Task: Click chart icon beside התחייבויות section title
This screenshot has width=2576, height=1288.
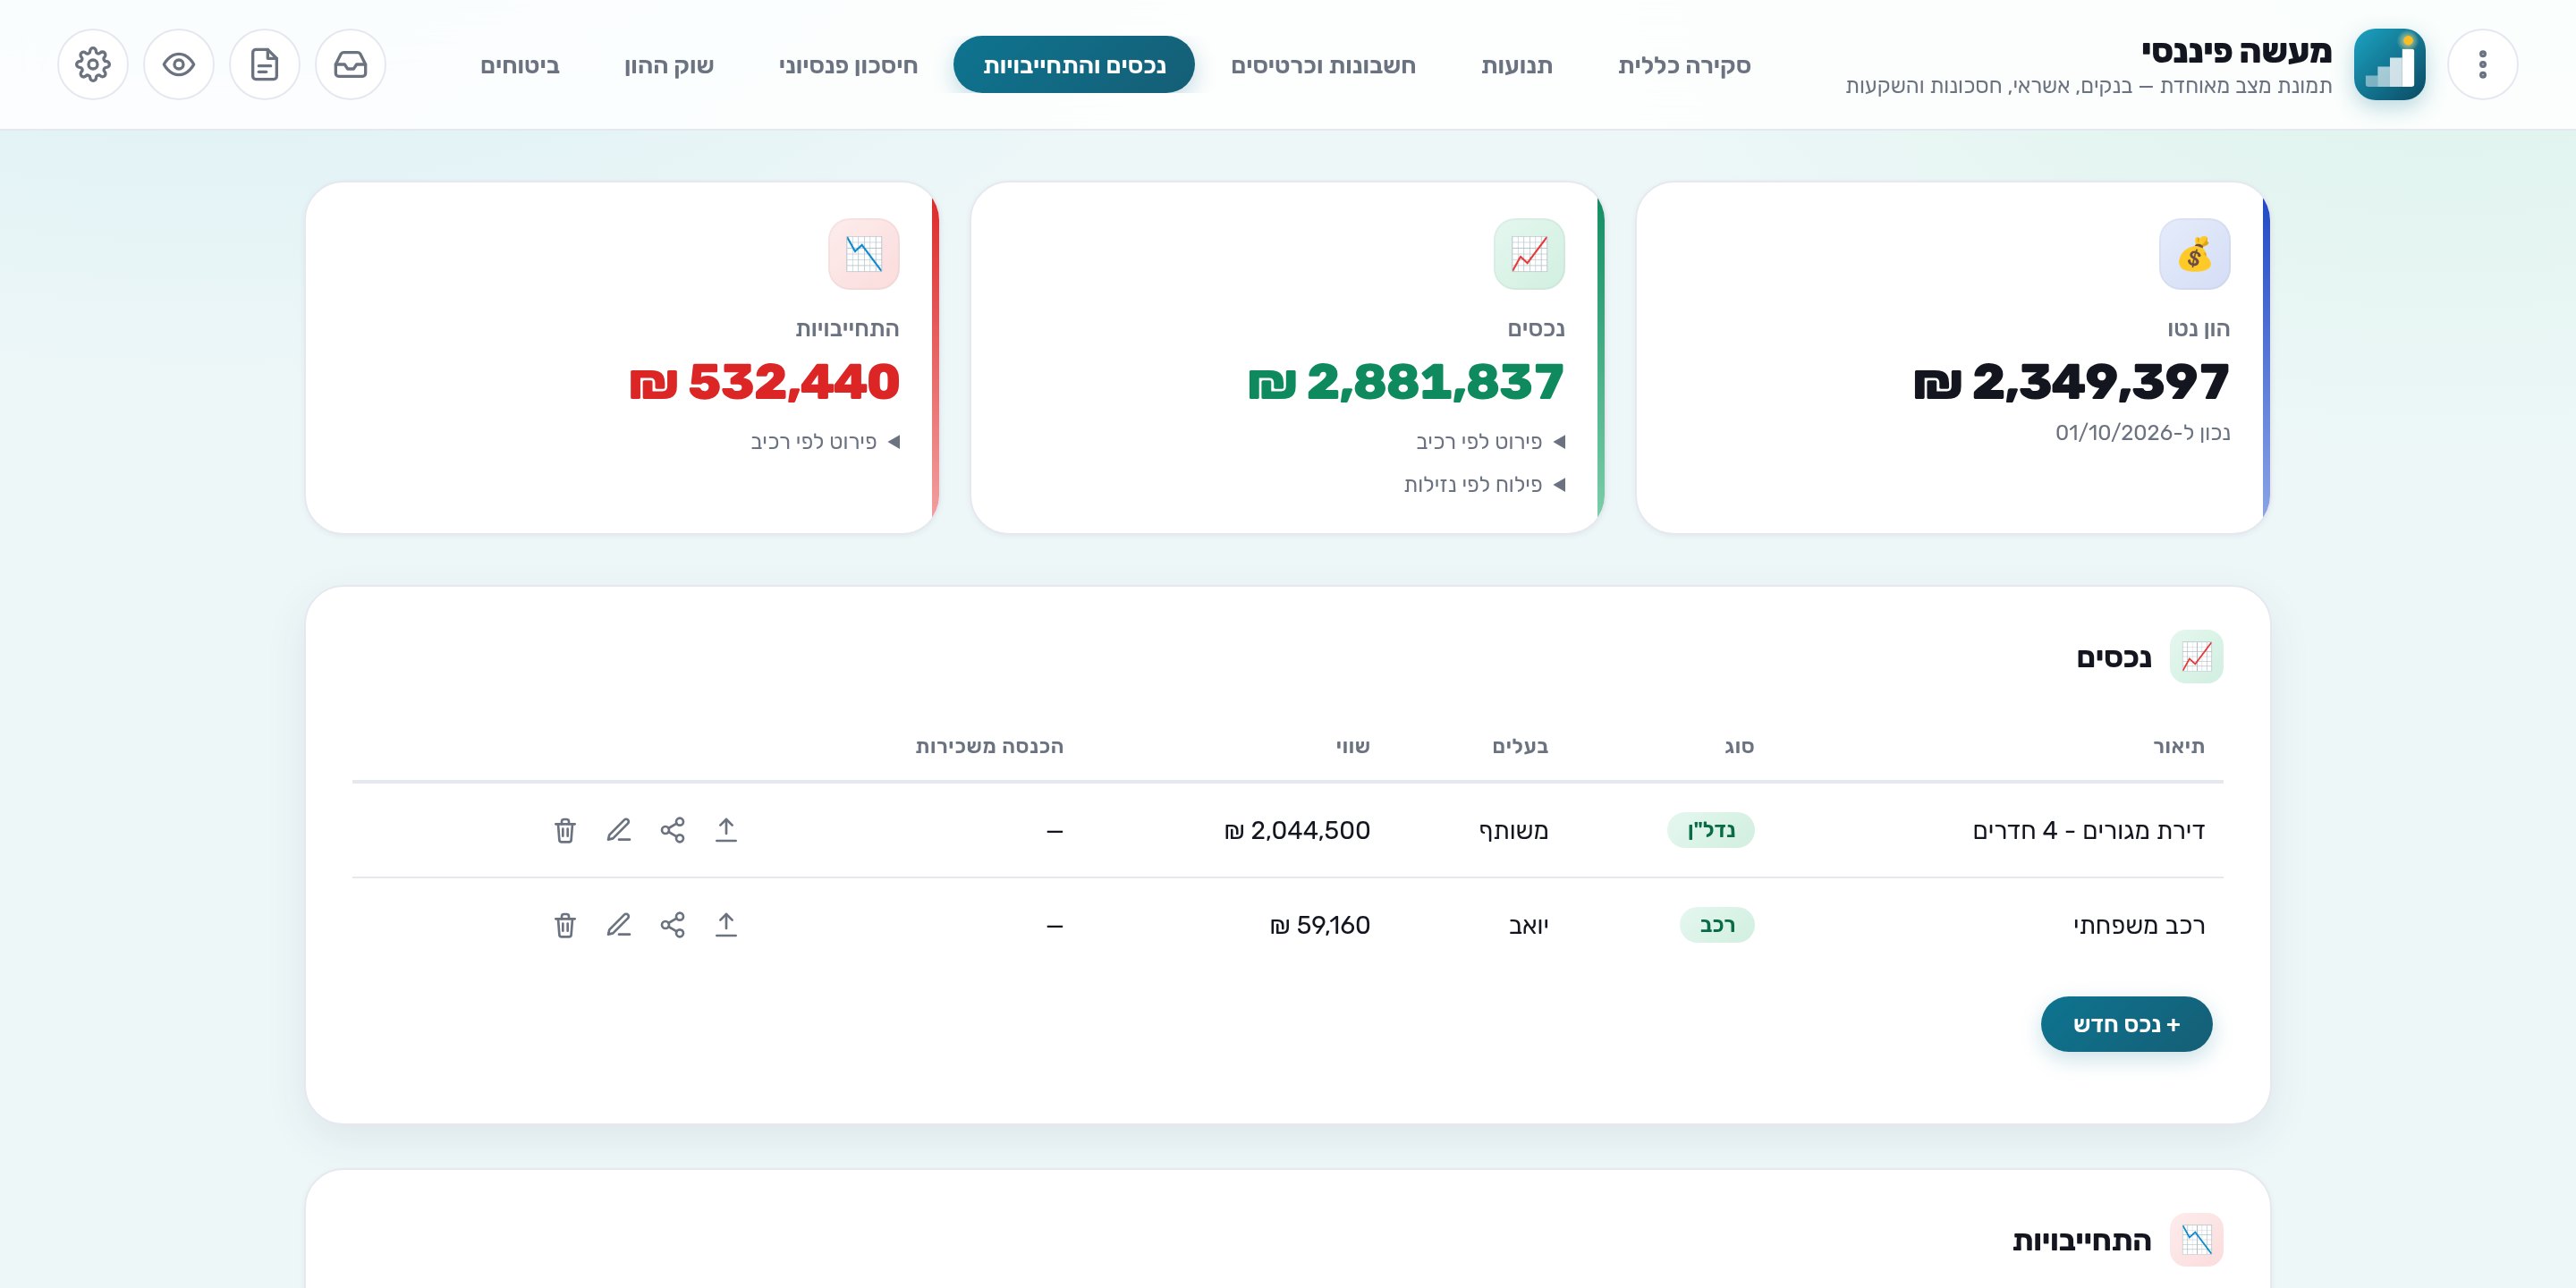Action: coord(2196,1240)
